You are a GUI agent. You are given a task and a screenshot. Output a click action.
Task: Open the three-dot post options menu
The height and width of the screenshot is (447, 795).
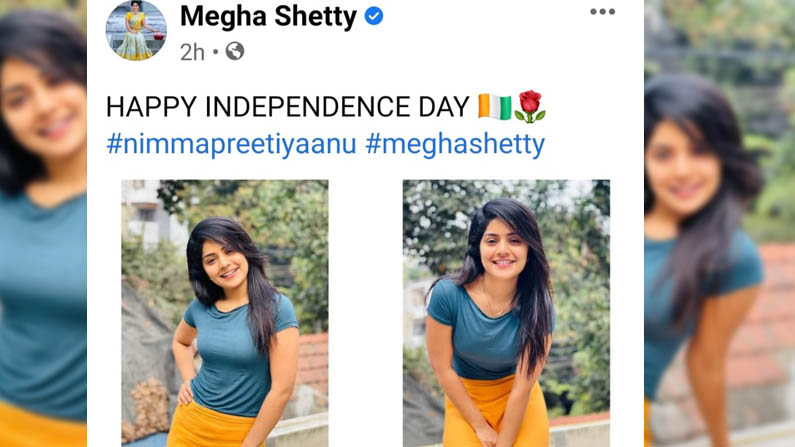tap(602, 12)
